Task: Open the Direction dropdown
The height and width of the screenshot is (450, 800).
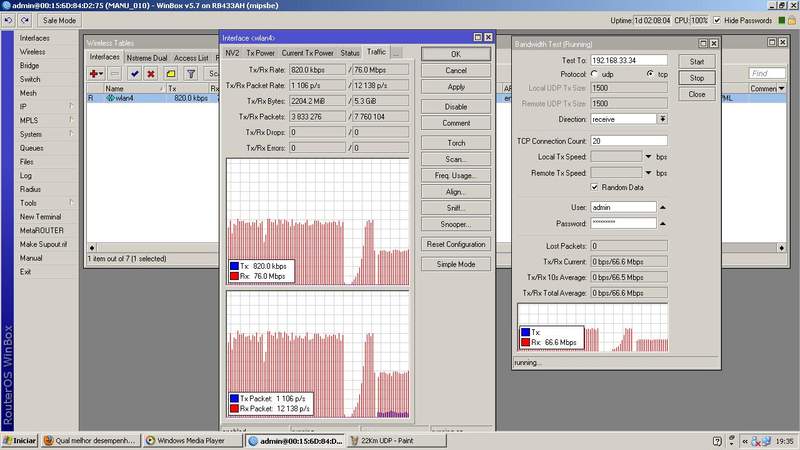Action: pos(663,118)
